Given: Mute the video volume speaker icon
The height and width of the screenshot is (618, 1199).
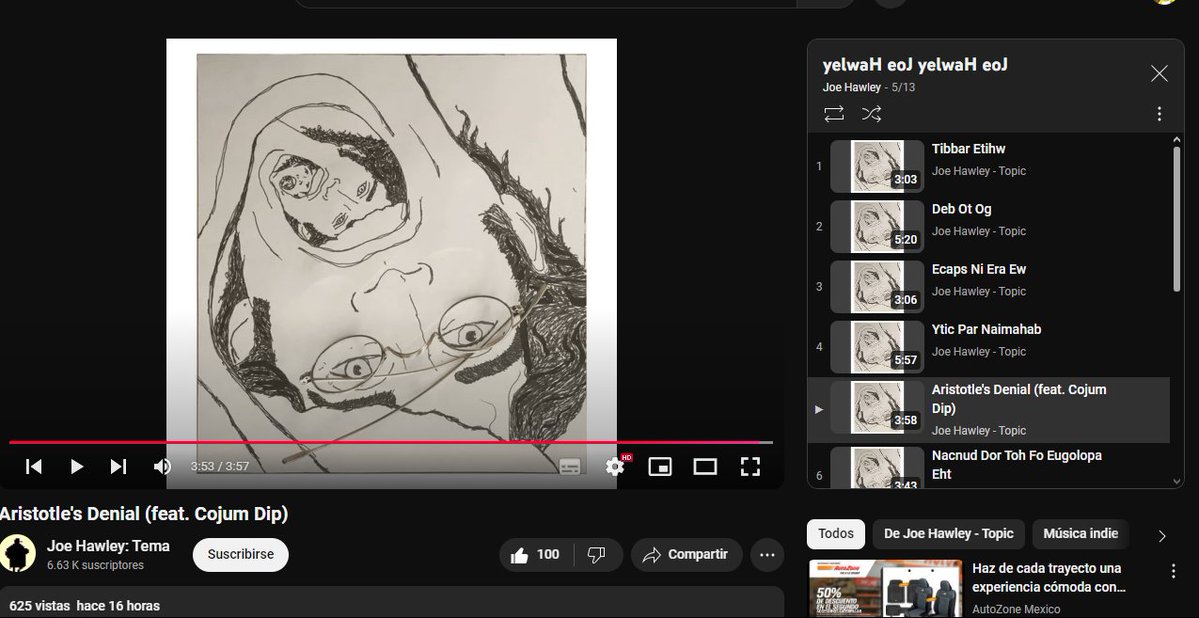Looking at the screenshot, I should pyautogui.click(x=162, y=467).
